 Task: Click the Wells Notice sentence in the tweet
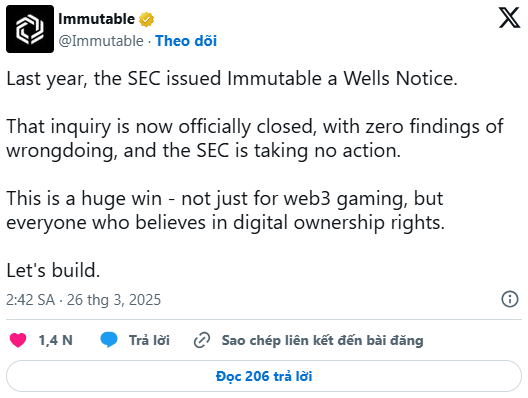[232, 78]
